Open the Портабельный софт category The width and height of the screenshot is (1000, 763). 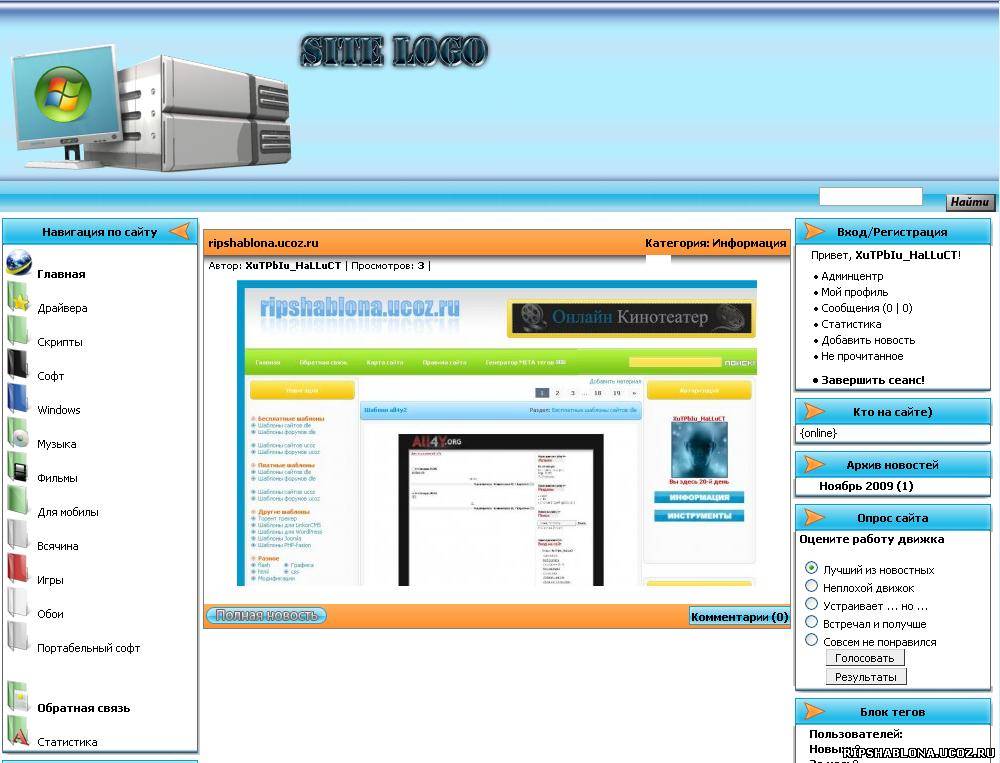89,648
